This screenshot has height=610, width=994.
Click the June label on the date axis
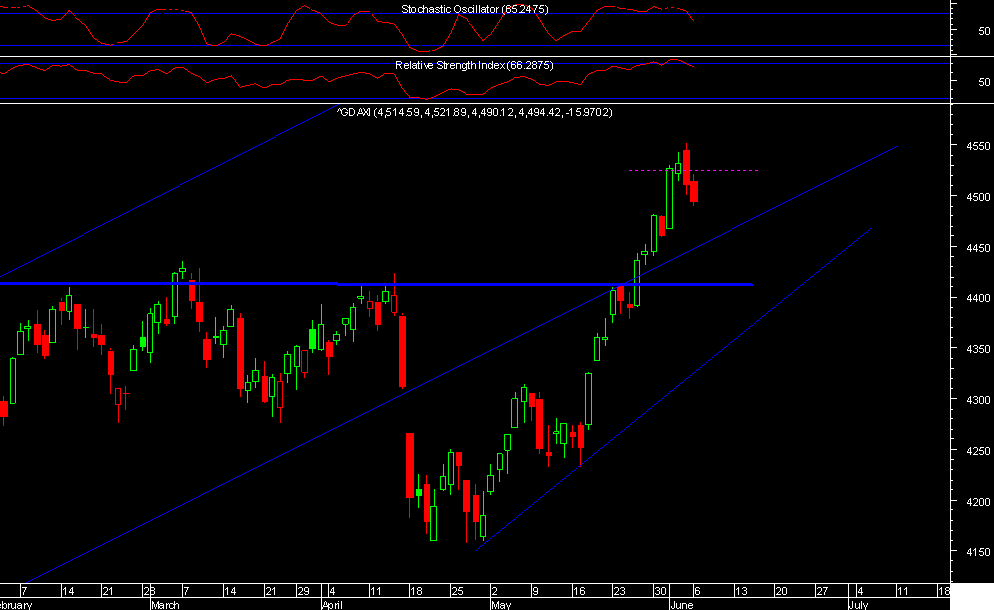(x=680, y=604)
